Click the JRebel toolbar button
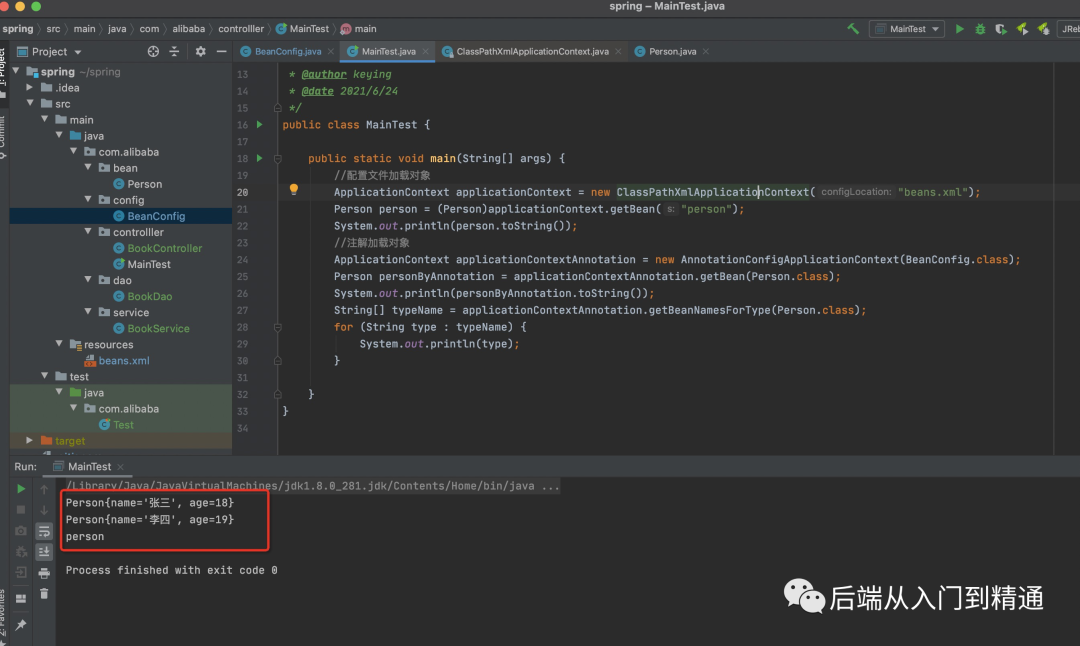Screen dimensions: 1080x646 tap(1070, 29)
